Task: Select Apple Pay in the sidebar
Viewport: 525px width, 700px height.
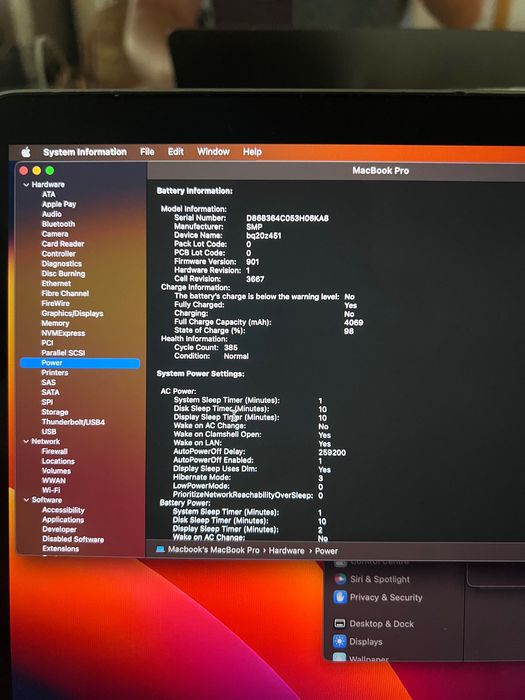Action: (x=59, y=204)
